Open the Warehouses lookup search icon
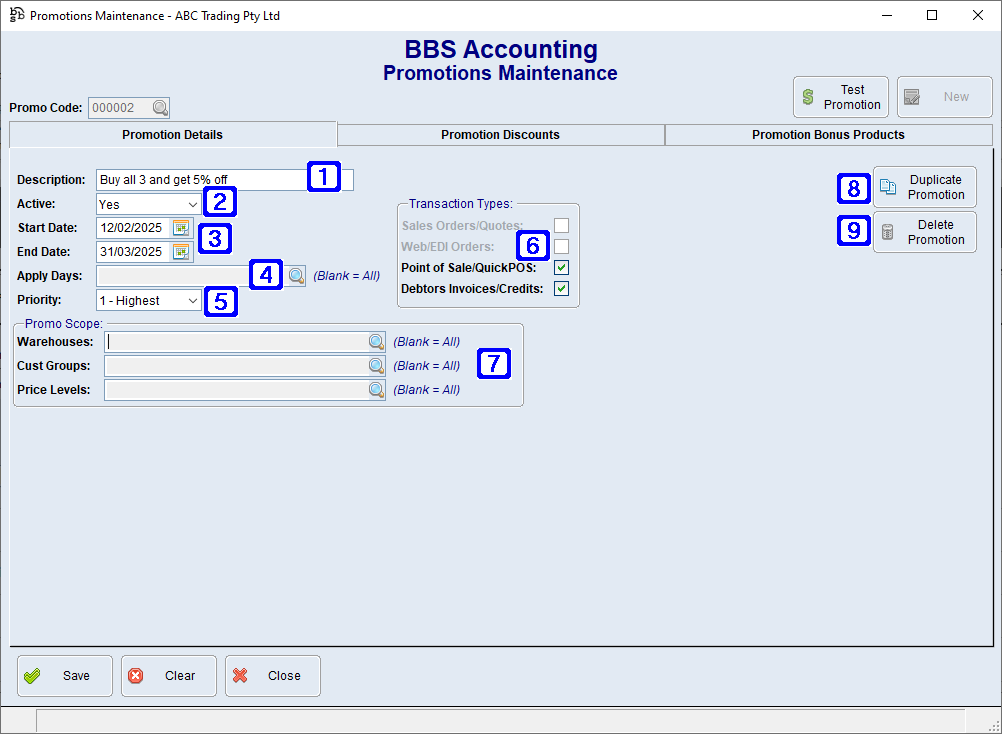Viewport: 1002px width, 734px height. (376, 342)
